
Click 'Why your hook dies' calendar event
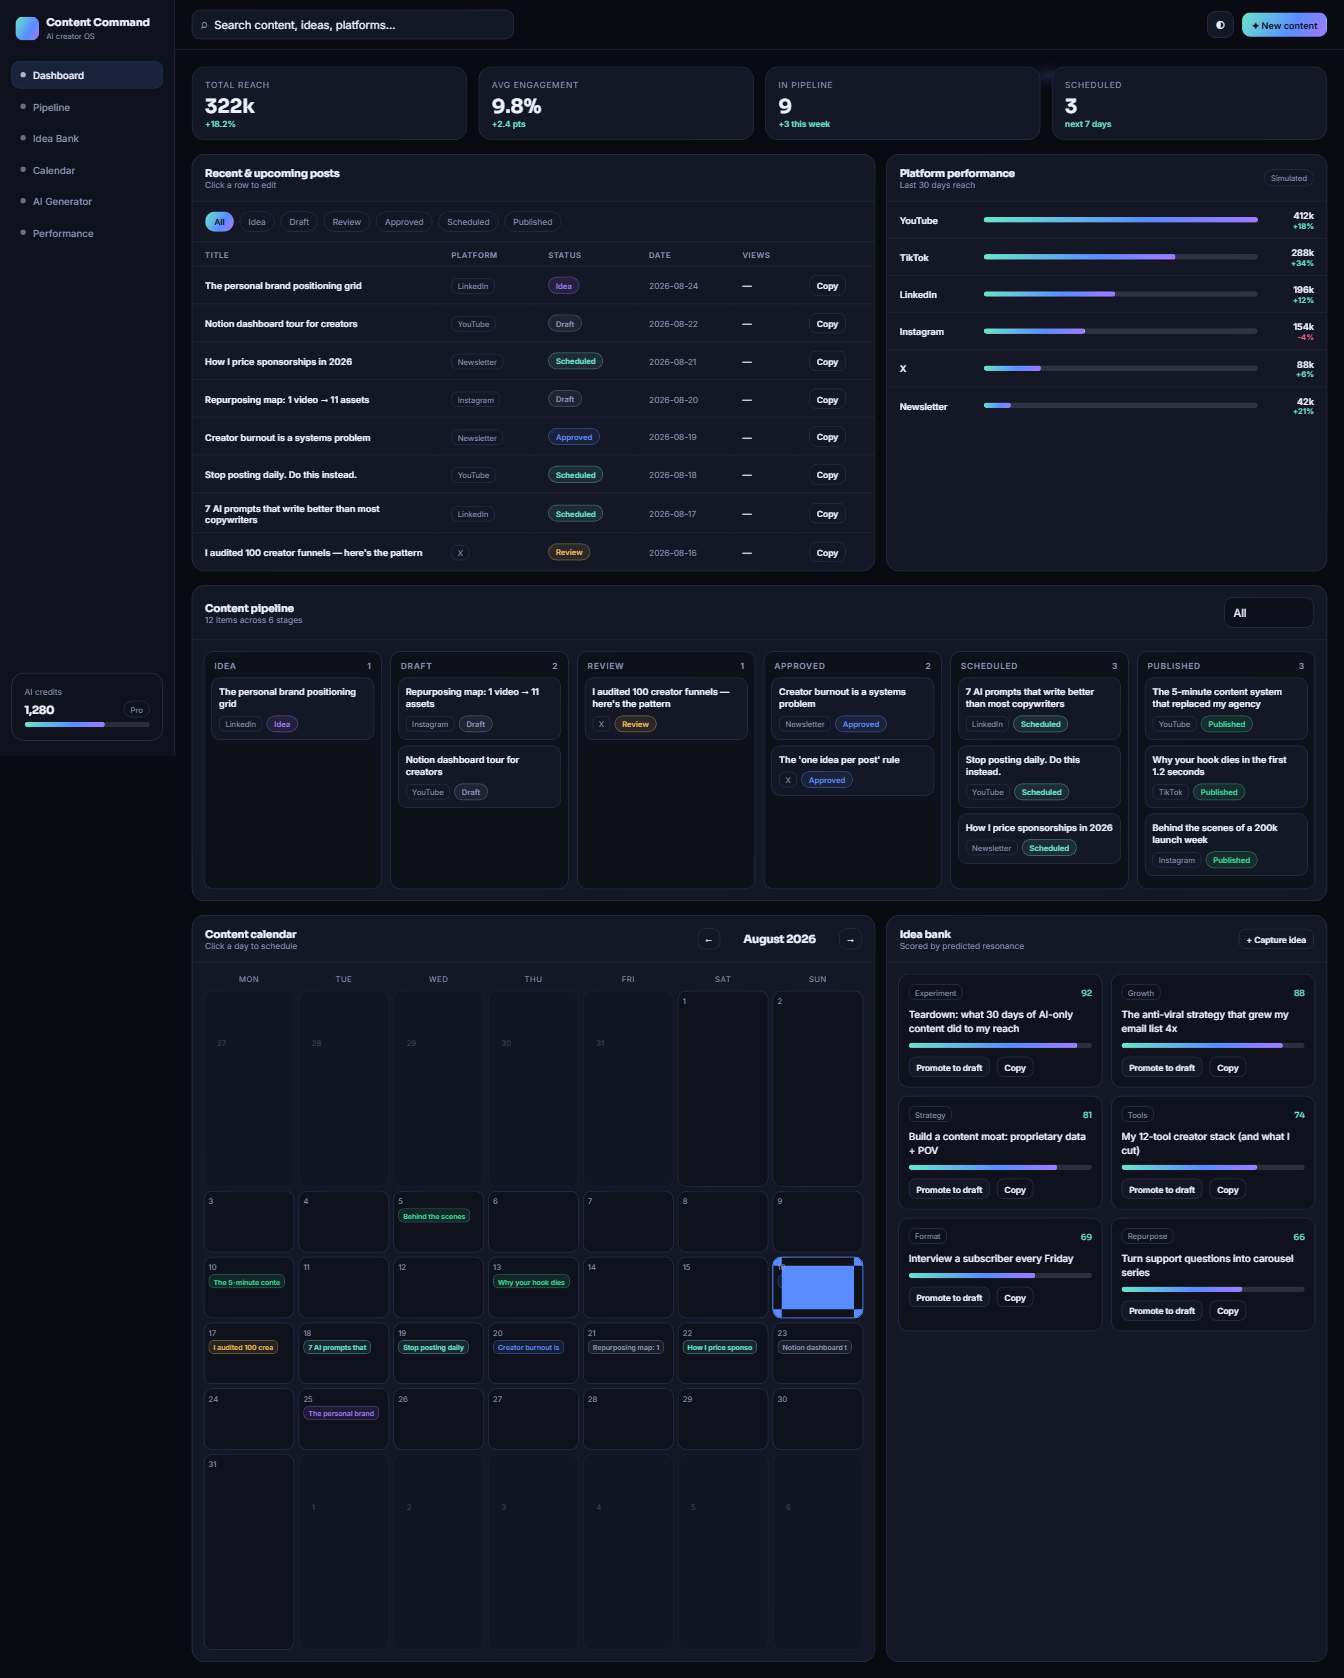531,1282
